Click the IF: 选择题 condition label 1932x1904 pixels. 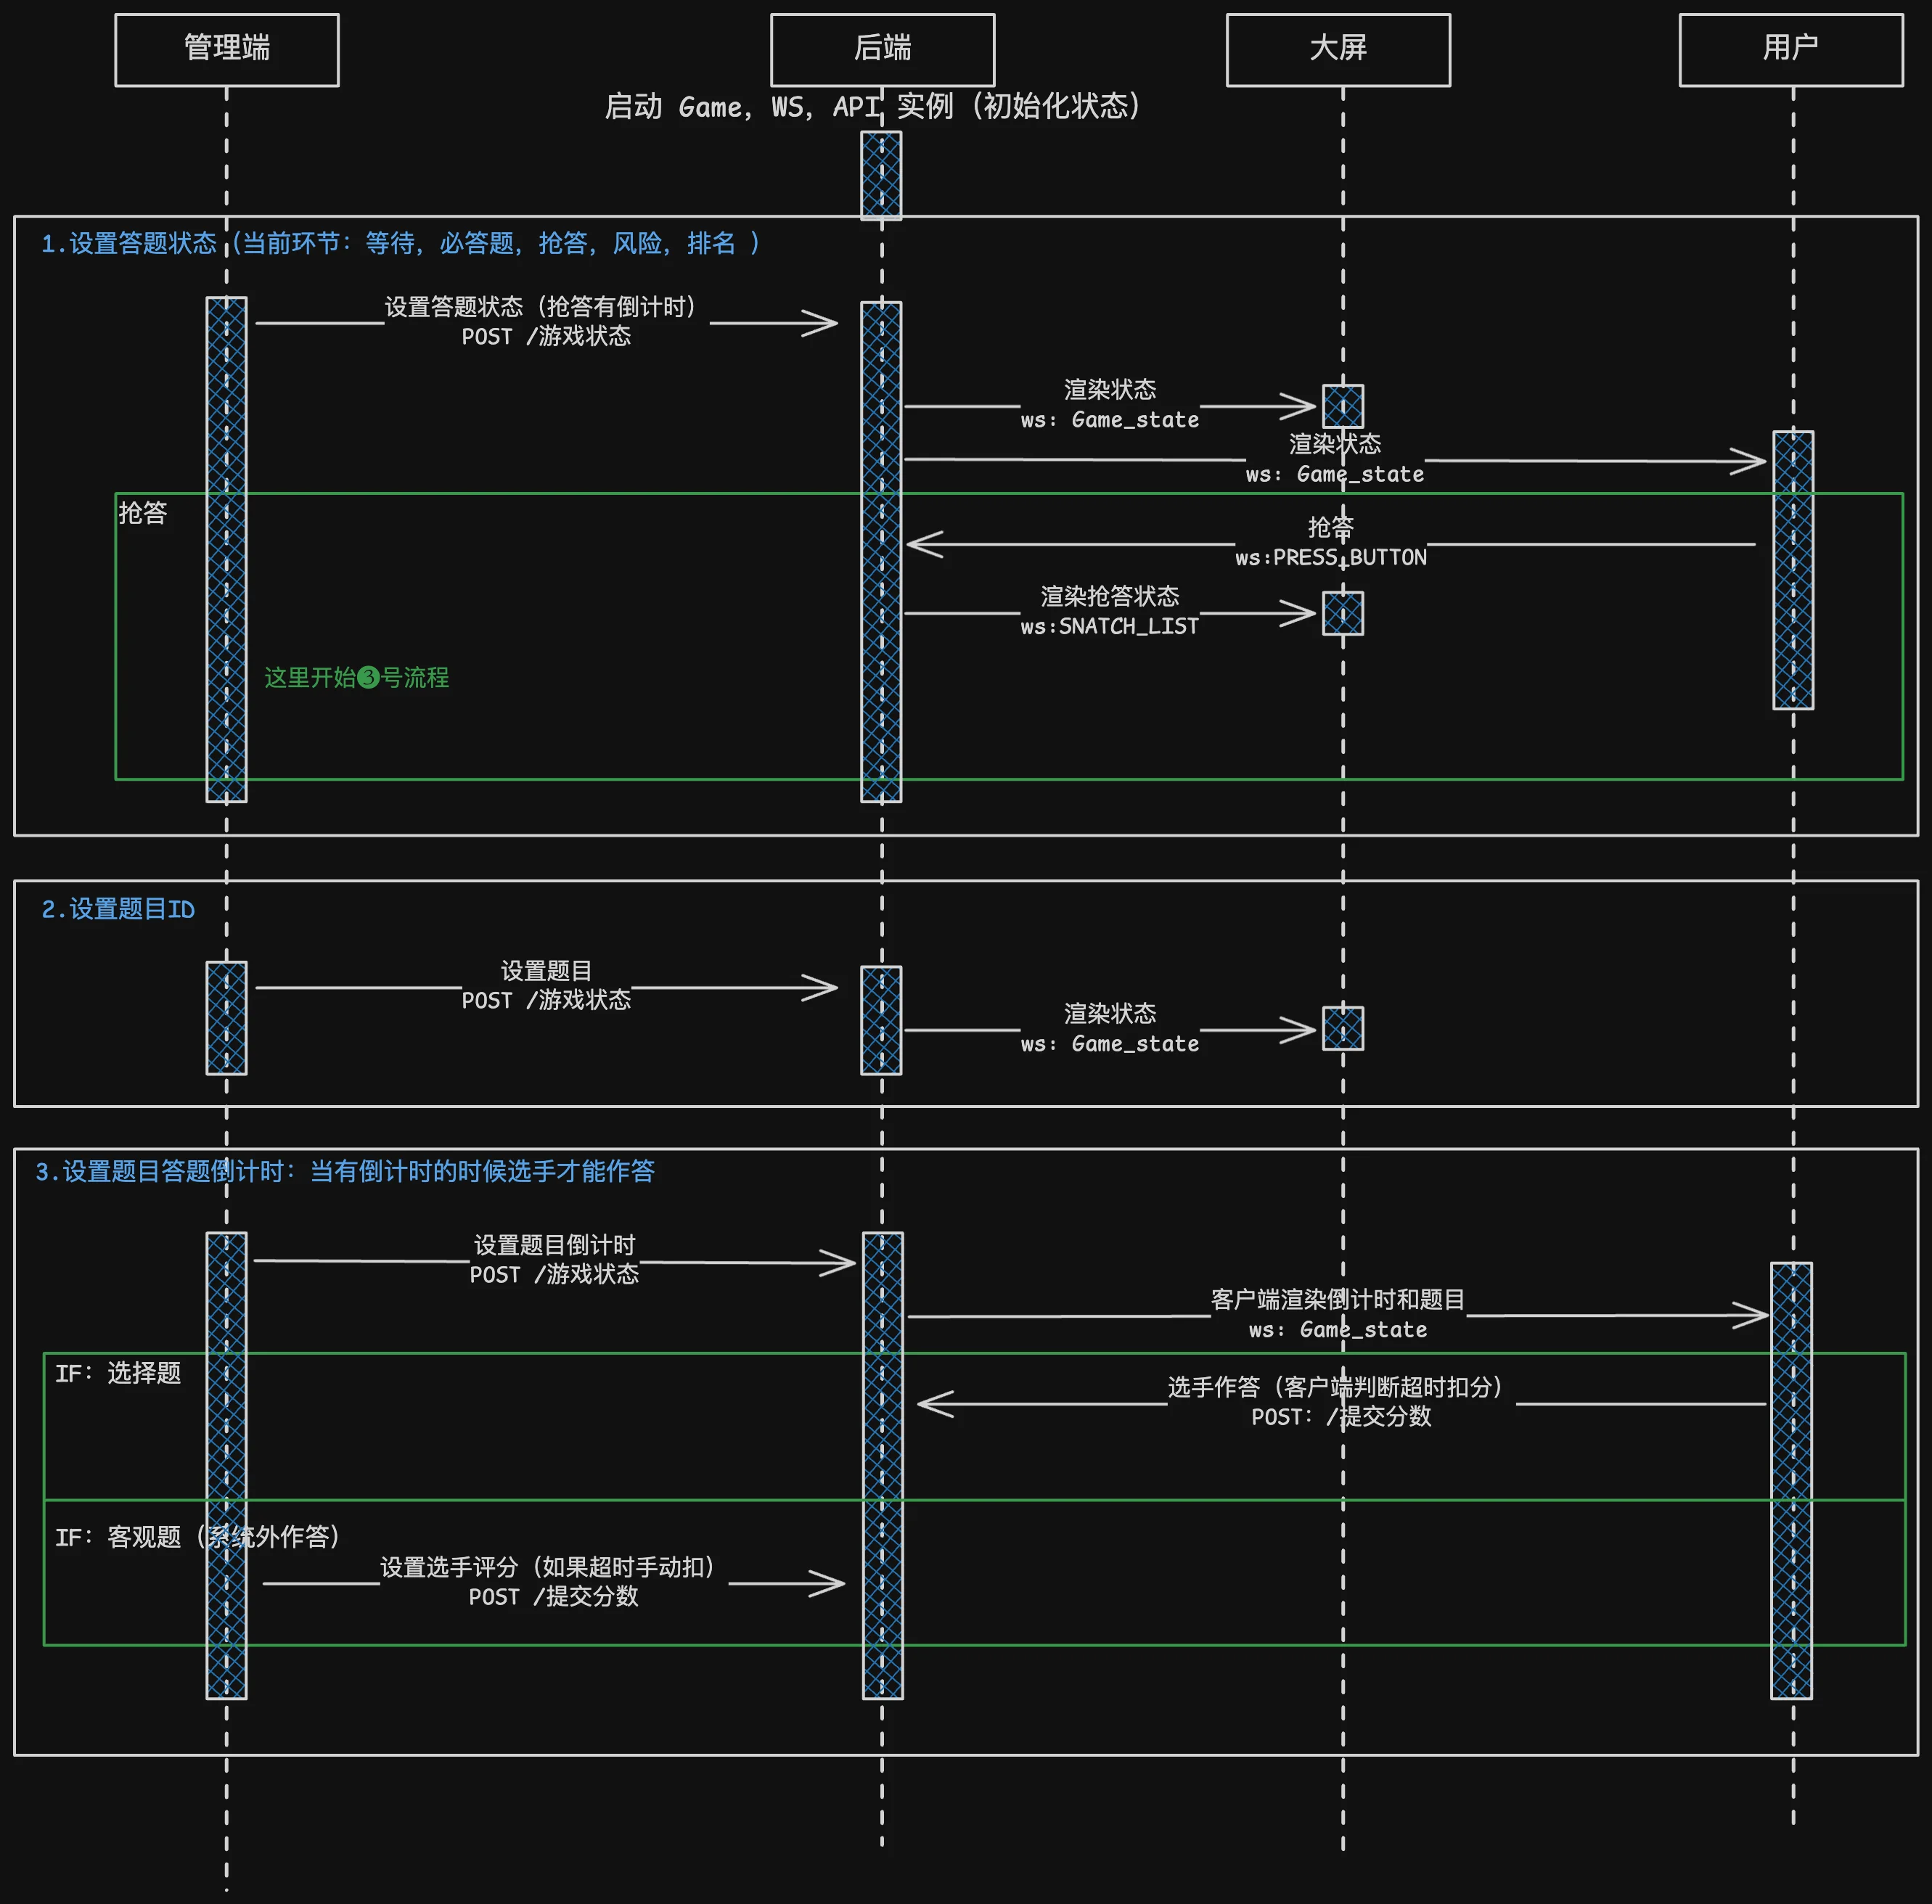pyautogui.click(x=118, y=1373)
